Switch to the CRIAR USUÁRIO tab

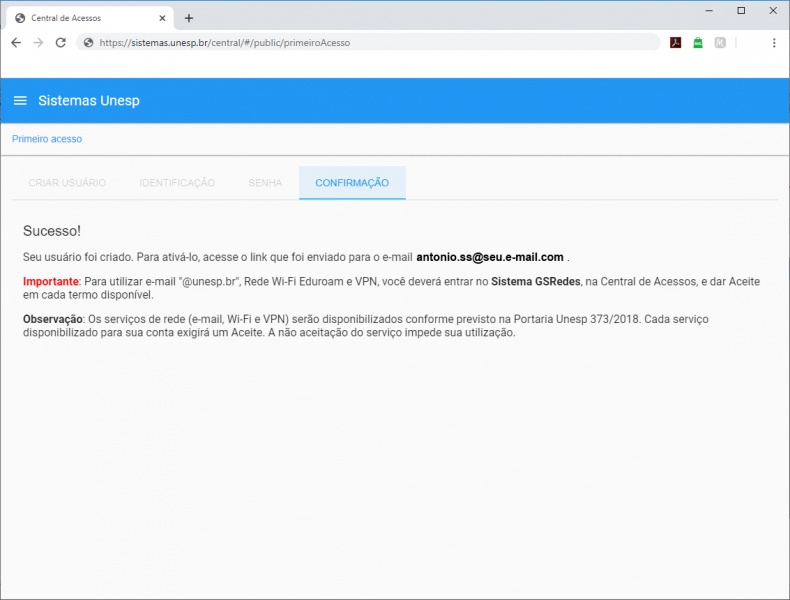click(67, 183)
